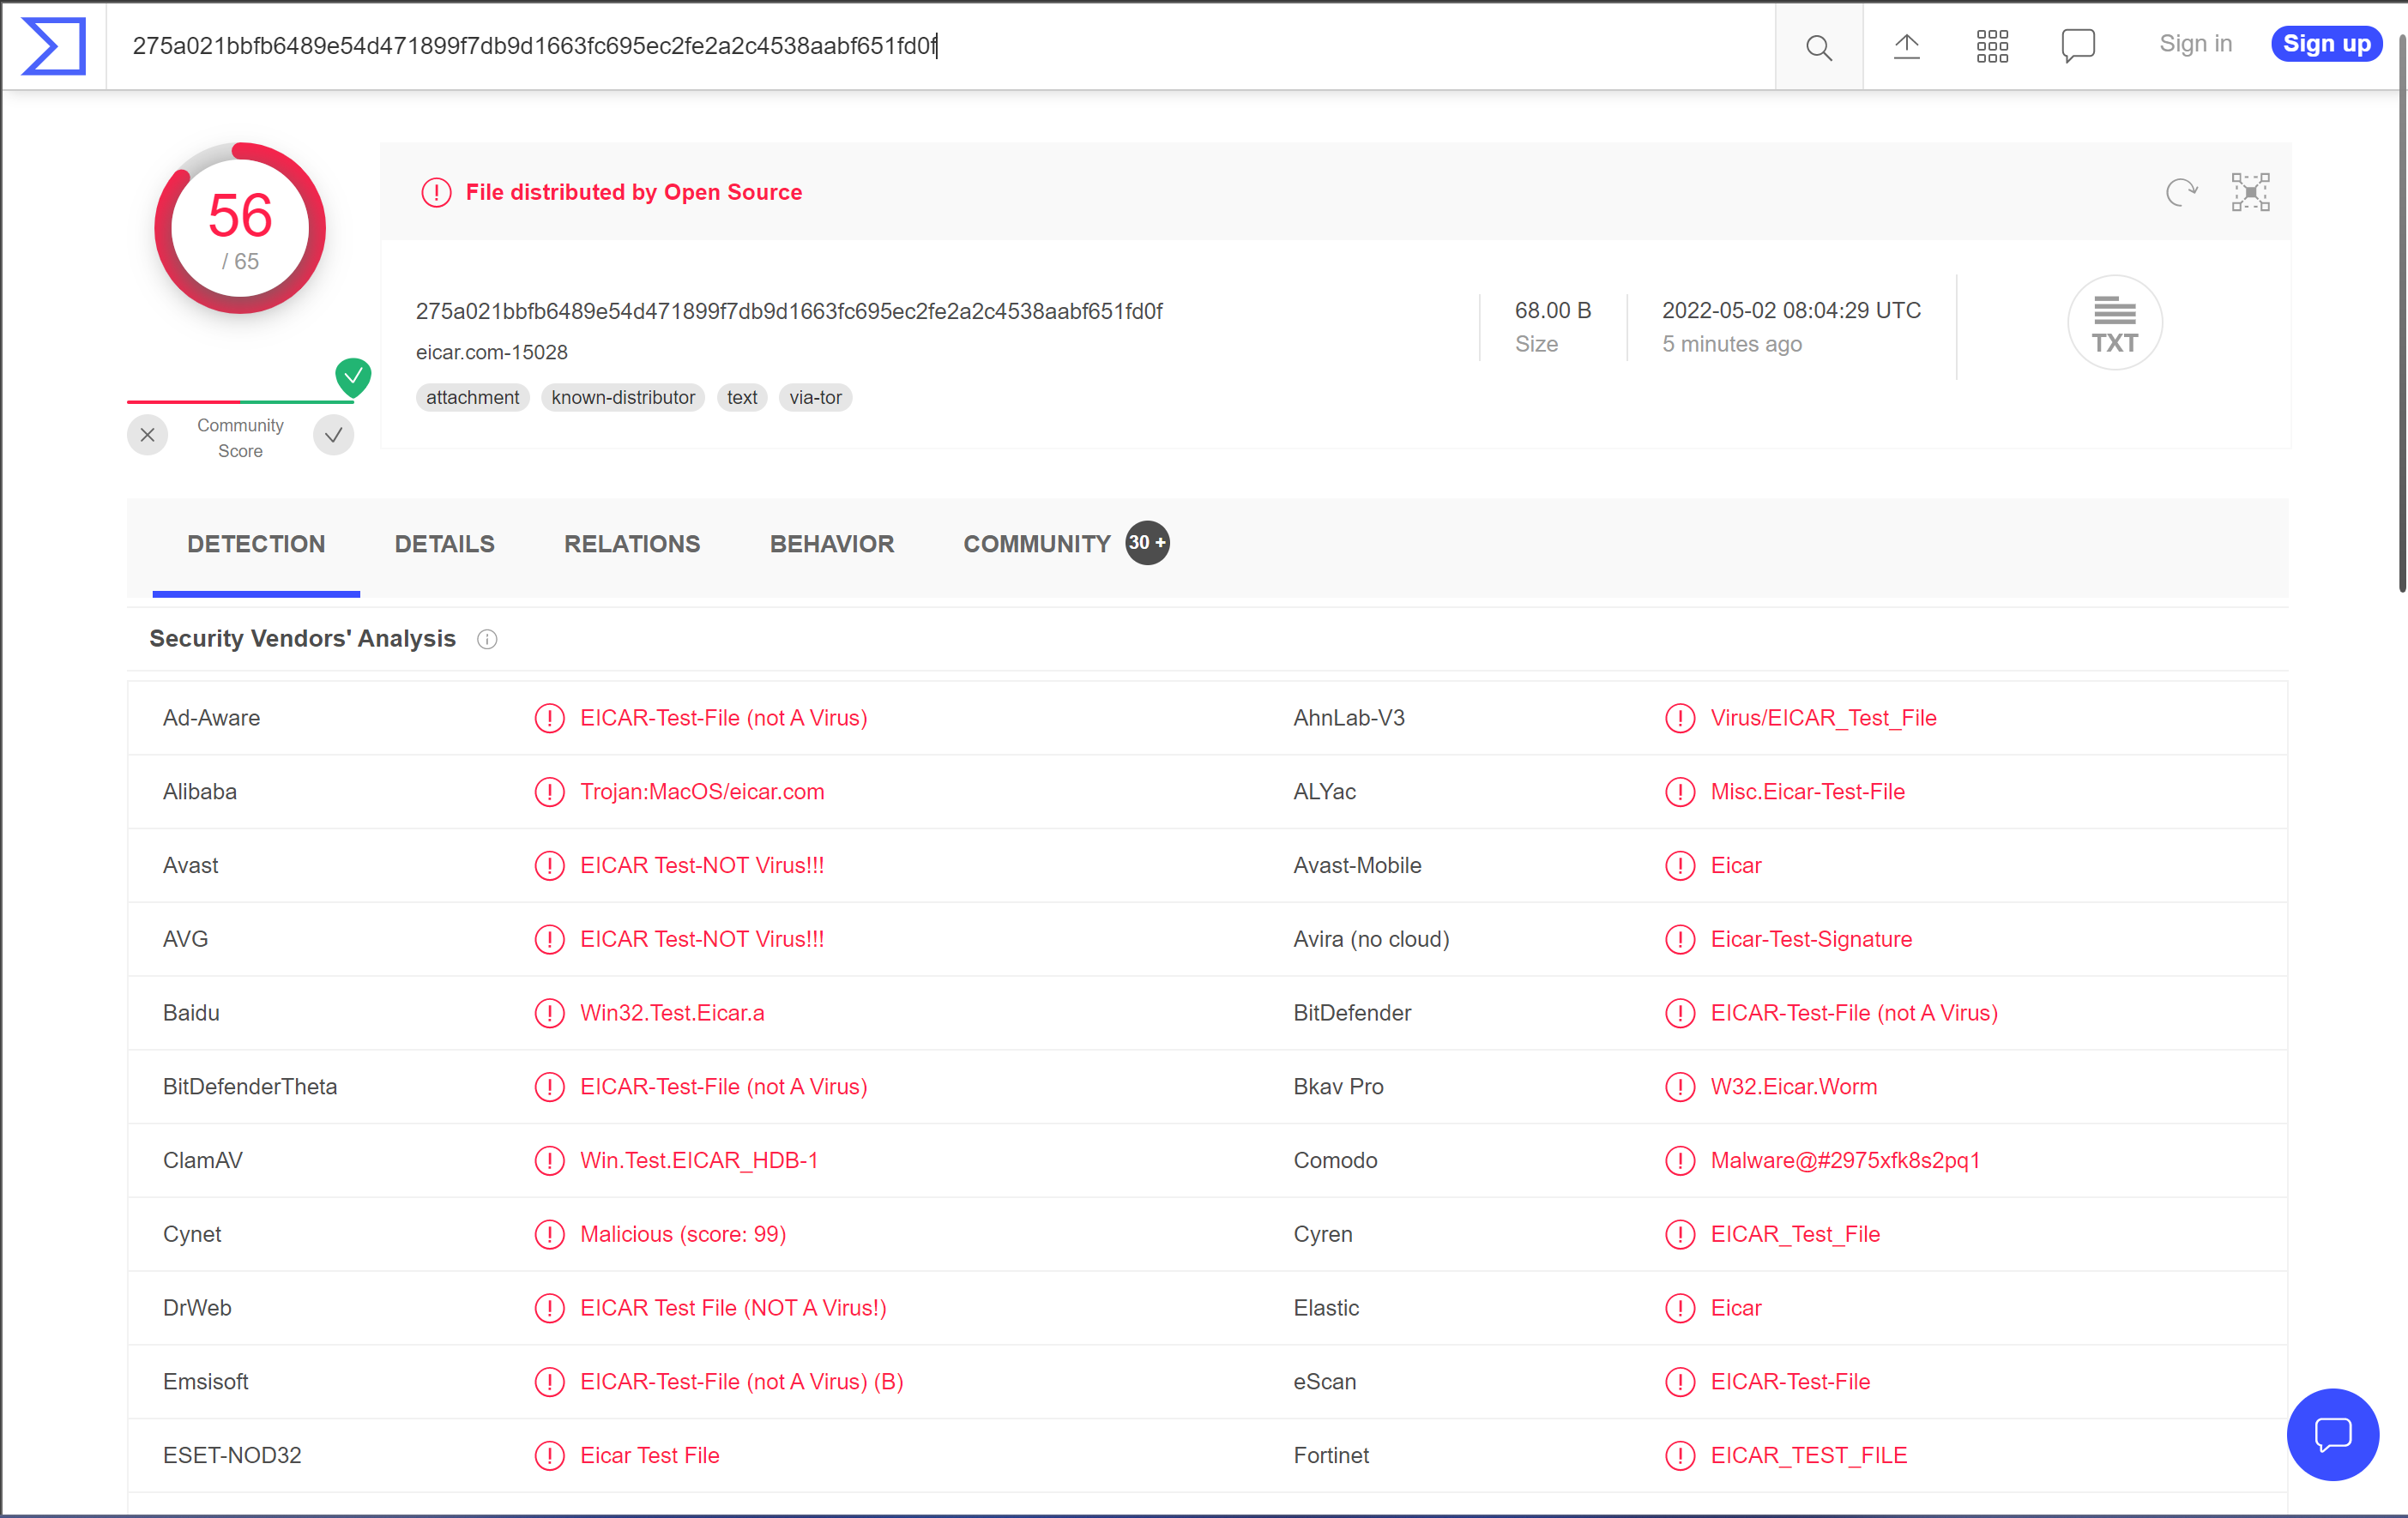The image size is (2408, 1518).
Task: Click the info icon beside Security Vendors' Analysis
Action: tap(487, 639)
